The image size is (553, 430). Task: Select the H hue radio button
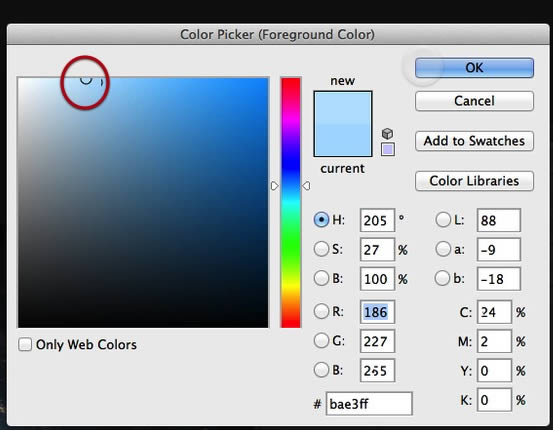321,220
